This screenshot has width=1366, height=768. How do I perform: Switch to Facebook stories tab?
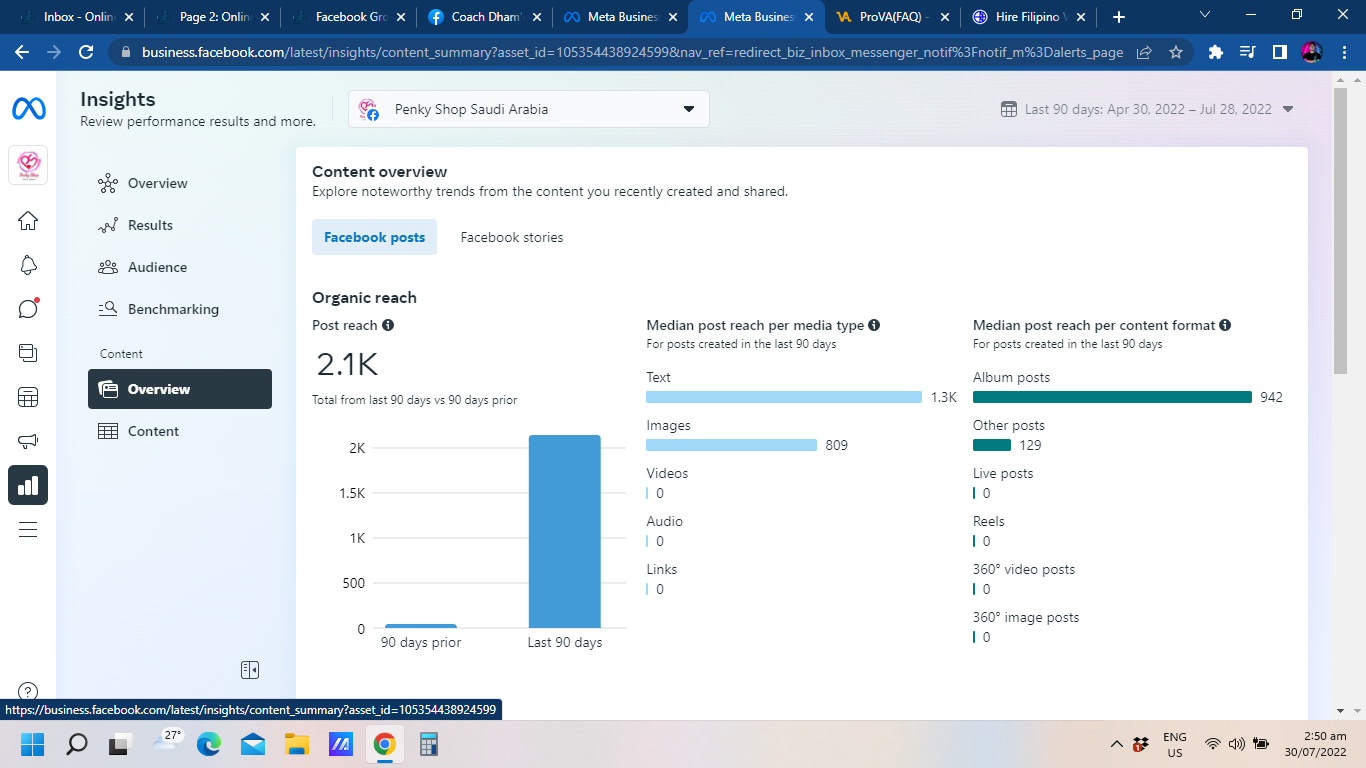click(511, 237)
